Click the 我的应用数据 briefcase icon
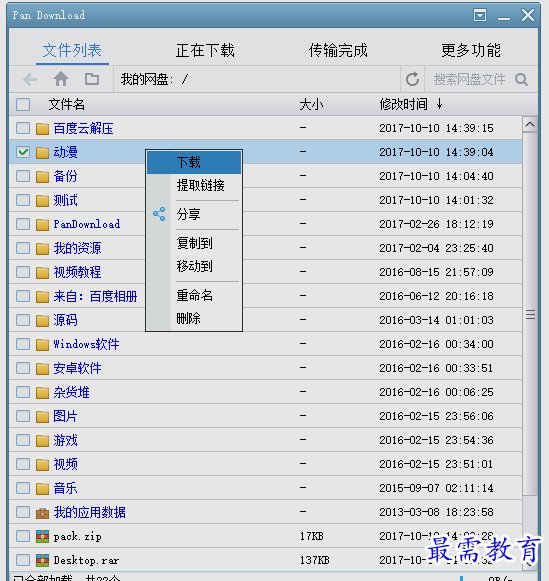 point(42,513)
